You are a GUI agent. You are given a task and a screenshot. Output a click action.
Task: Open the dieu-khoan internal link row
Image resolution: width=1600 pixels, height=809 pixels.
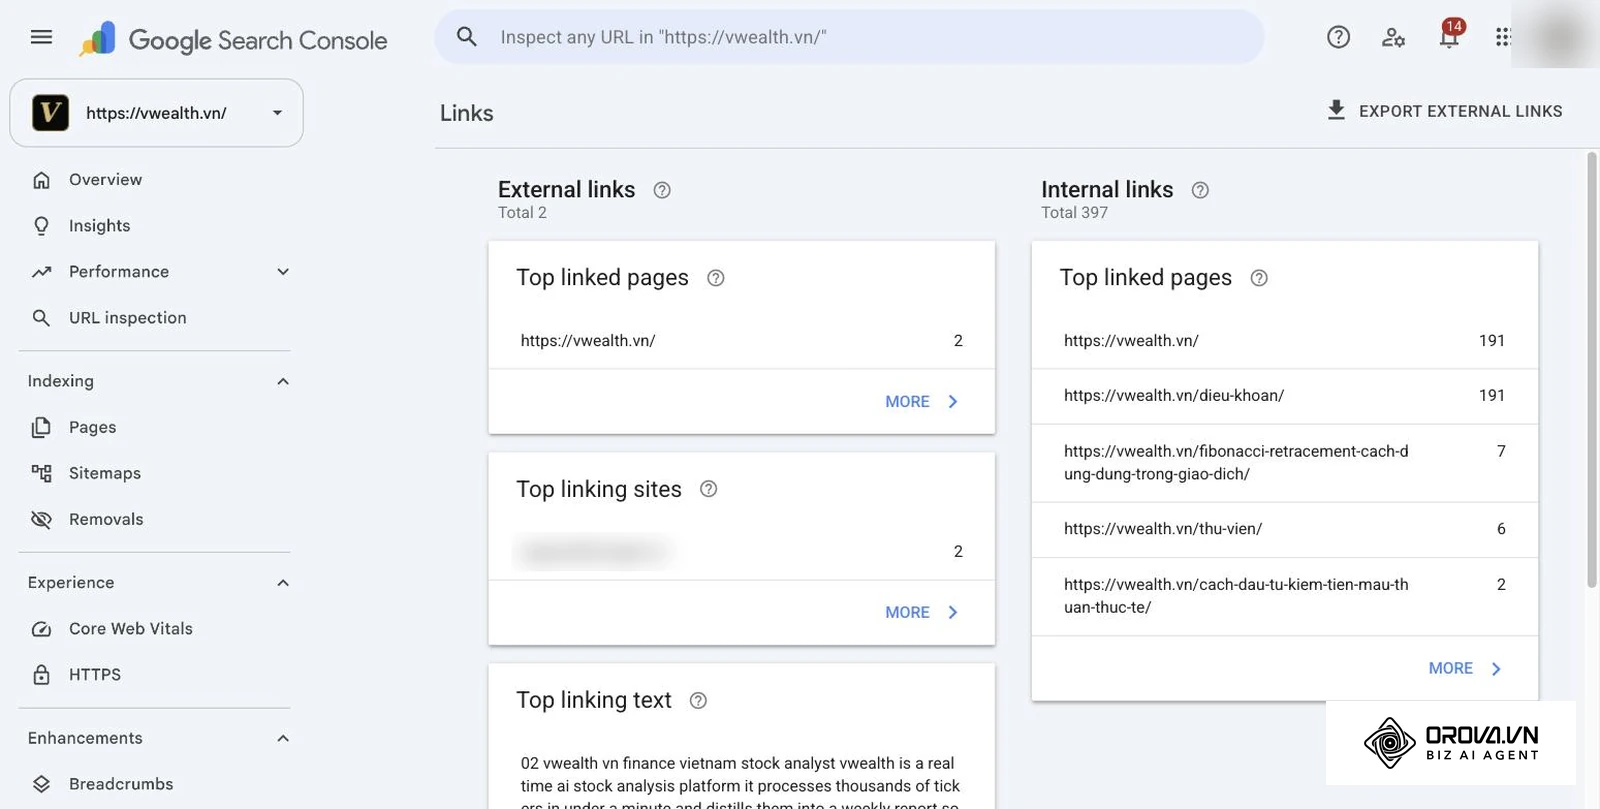coord(1285,396)
